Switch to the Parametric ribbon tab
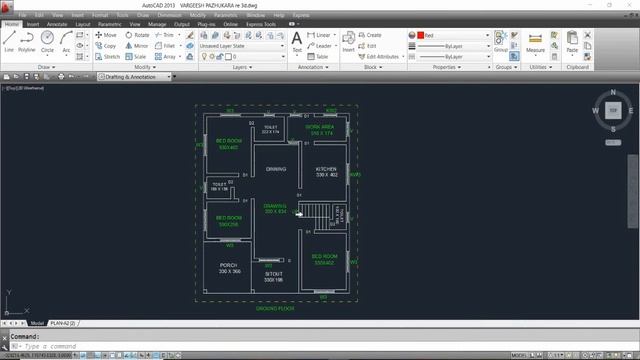640x360 pixels. 109,24
